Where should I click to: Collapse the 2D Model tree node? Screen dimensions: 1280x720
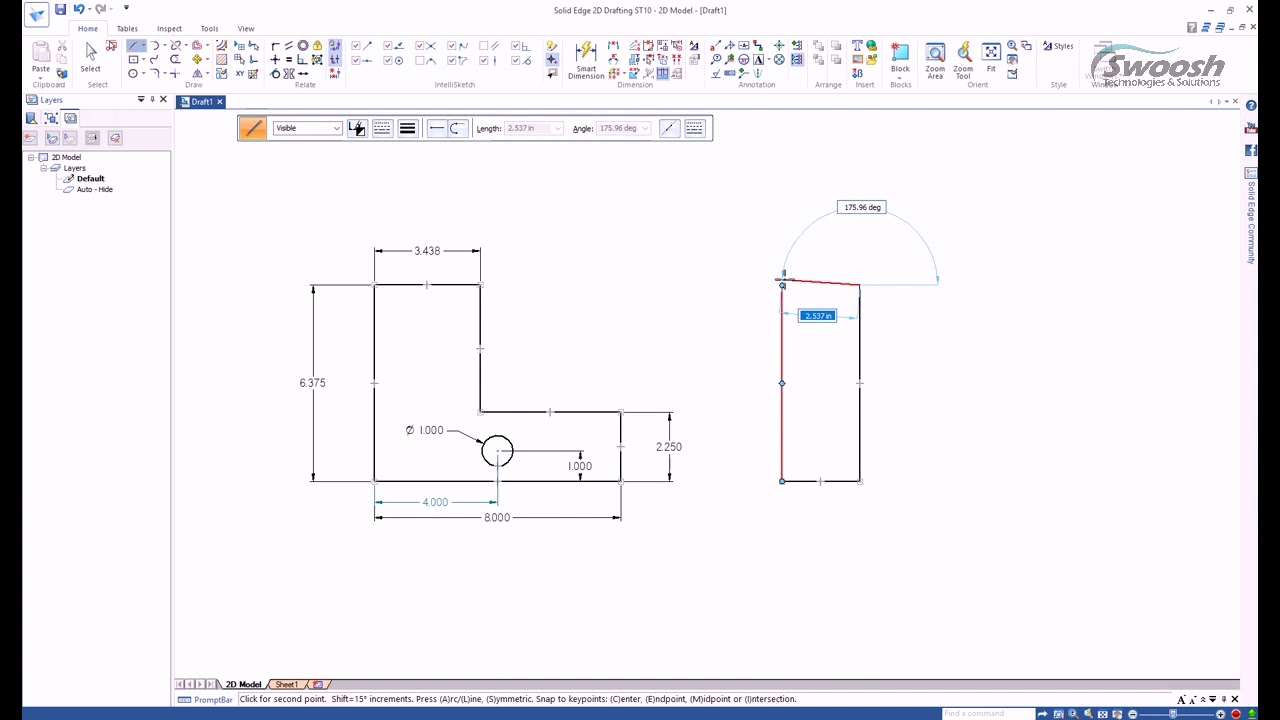tap(31, 157)
